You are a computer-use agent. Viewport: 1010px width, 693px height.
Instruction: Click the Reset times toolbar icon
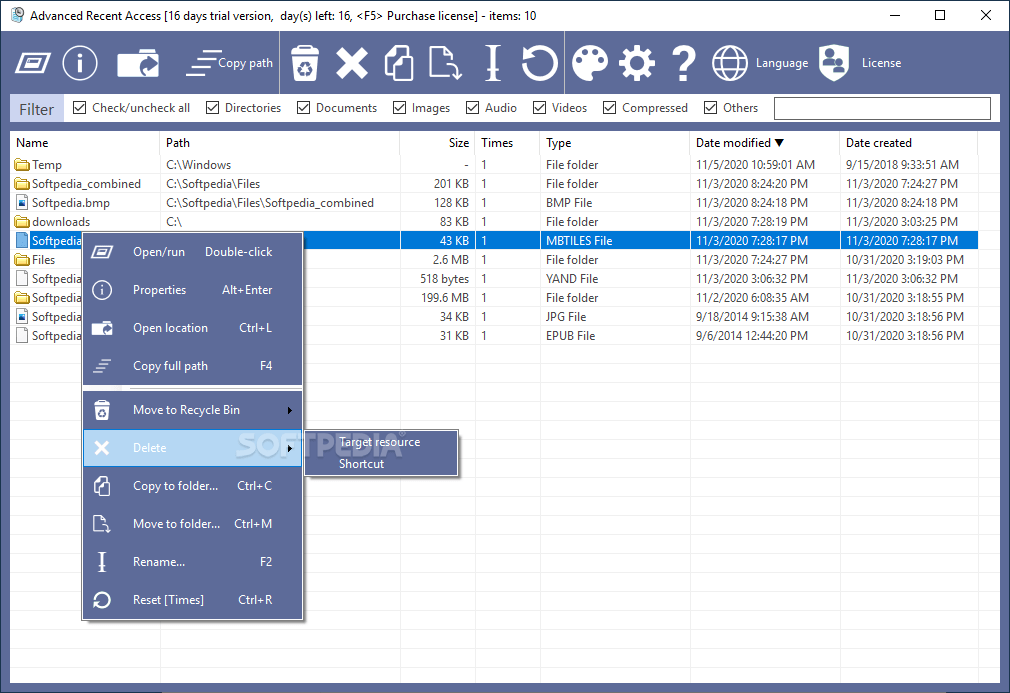click(x=539, y=63)
